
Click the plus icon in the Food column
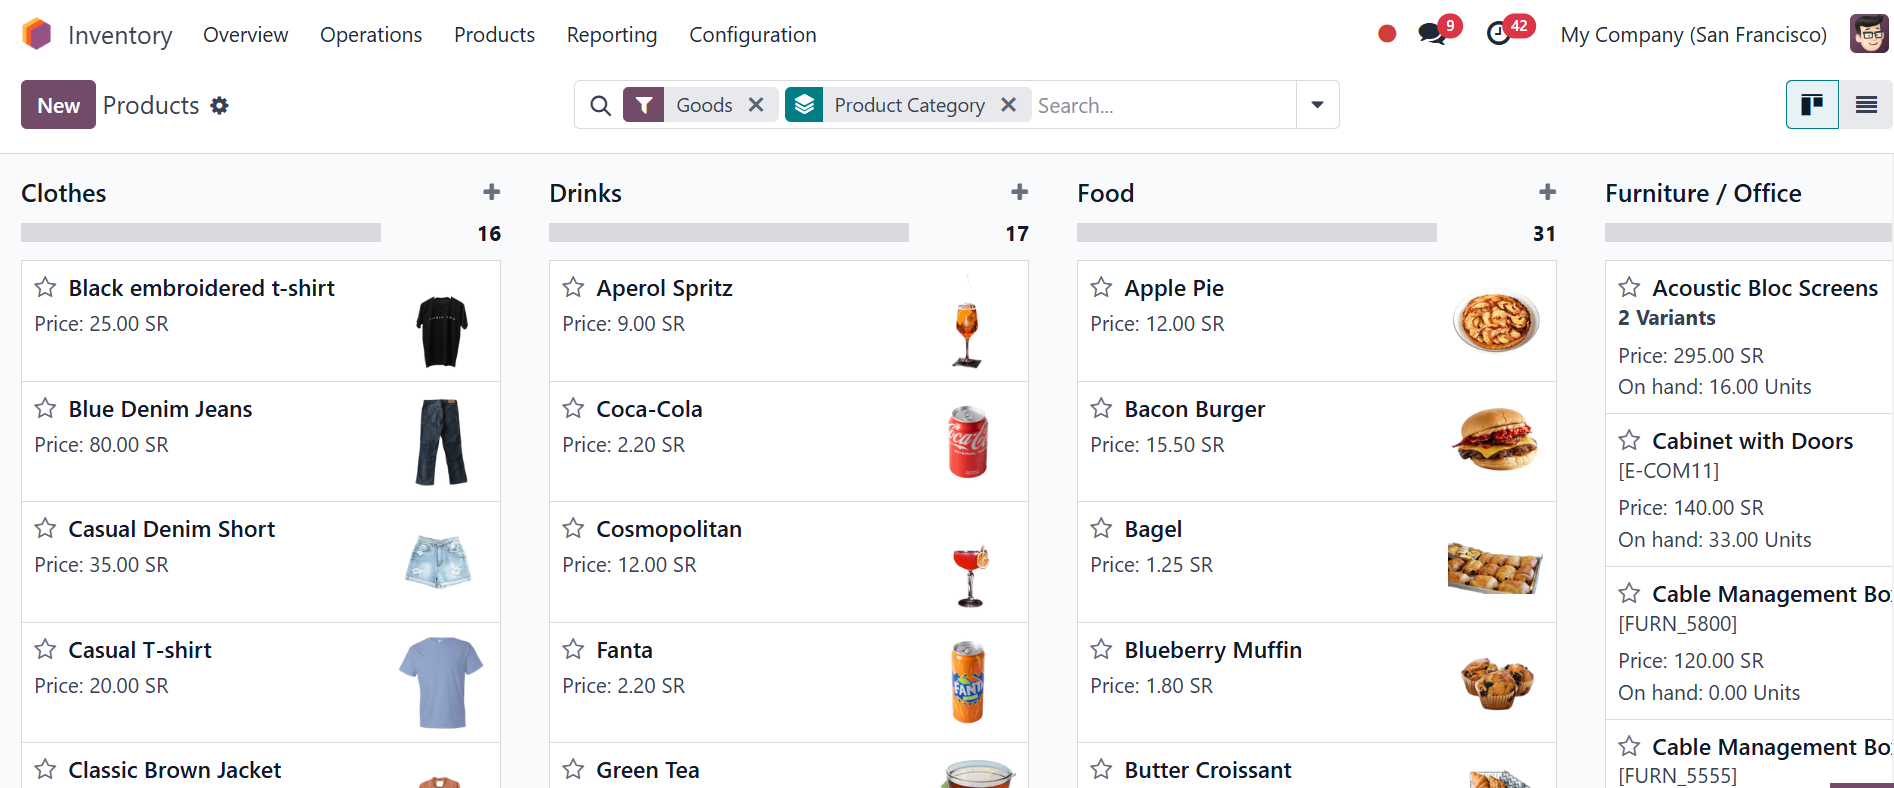1547,192
